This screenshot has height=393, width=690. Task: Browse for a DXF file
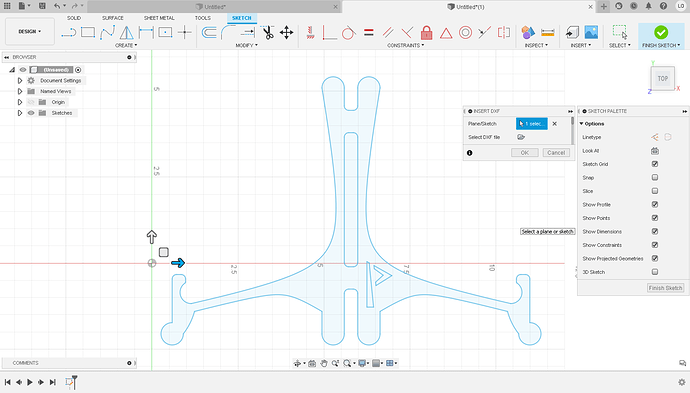click(x=521, y=137)
